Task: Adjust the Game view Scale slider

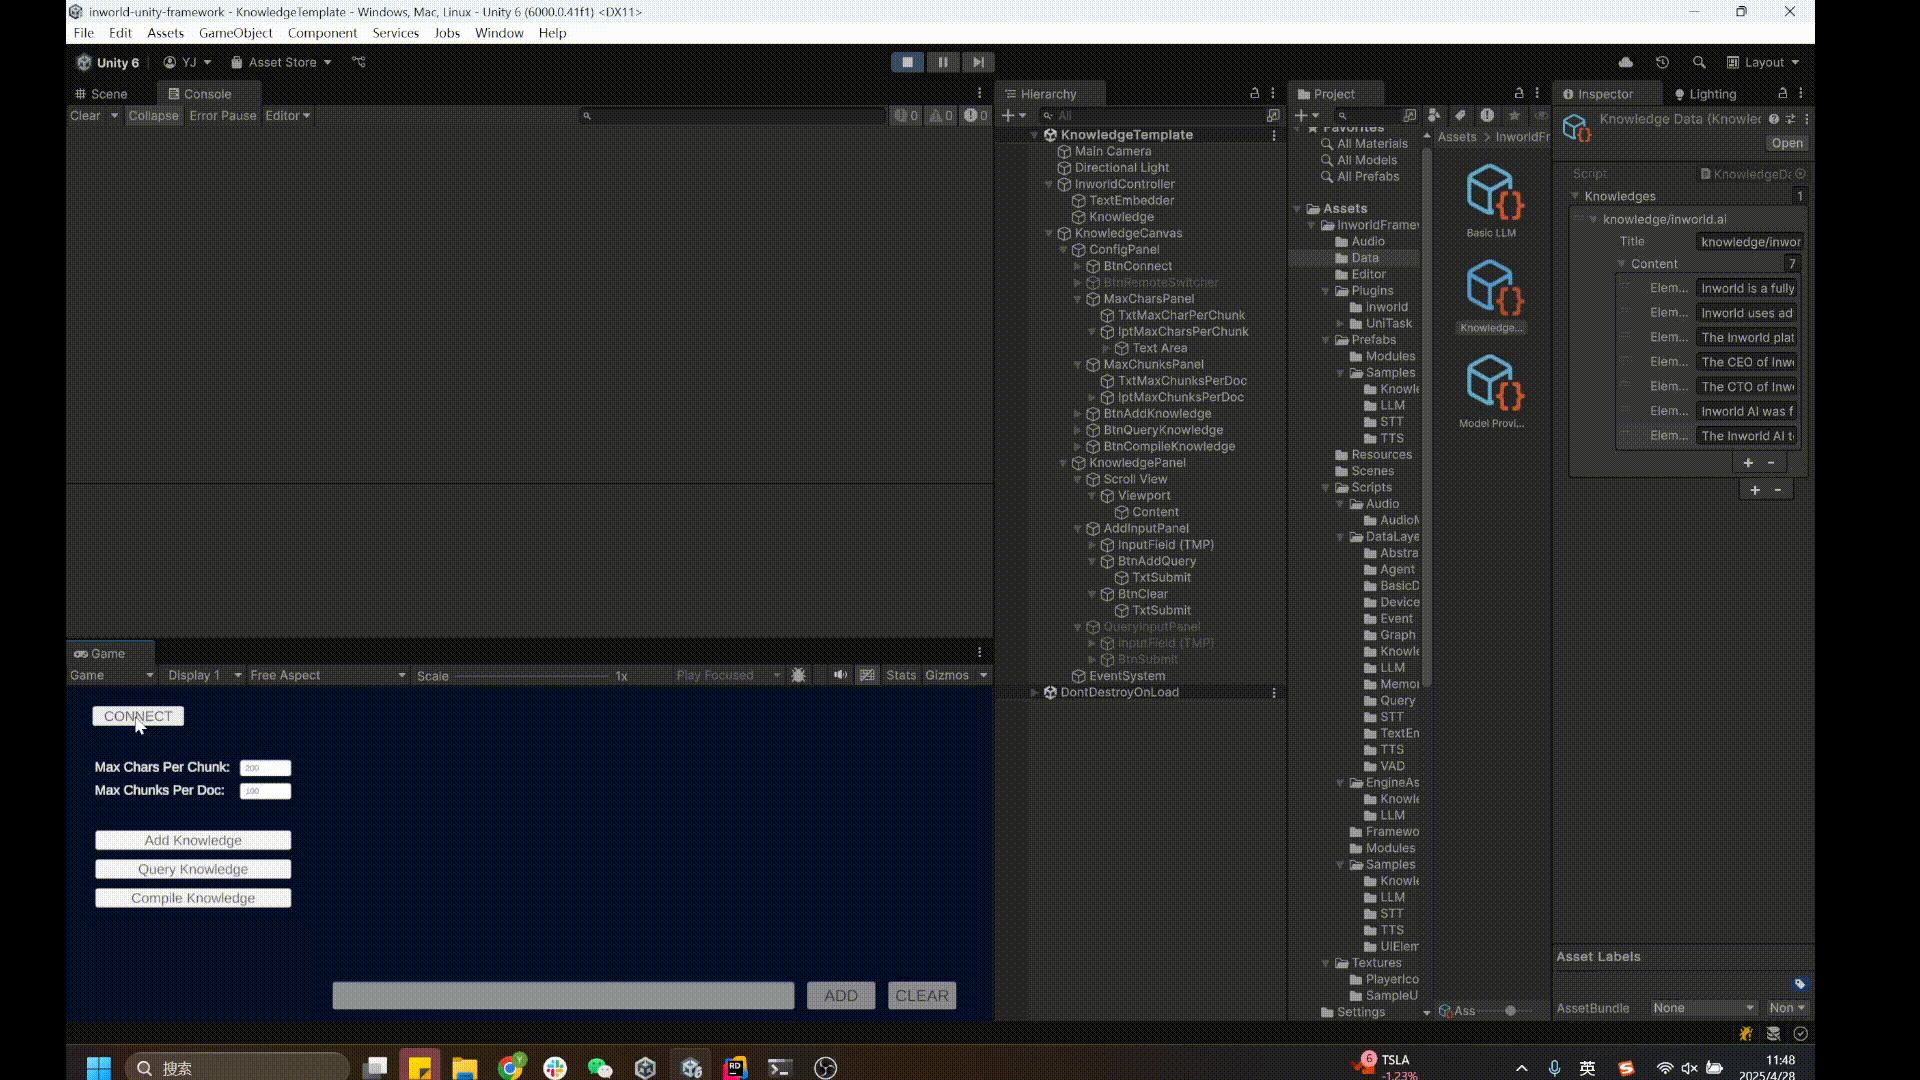Action: point(530,676)
